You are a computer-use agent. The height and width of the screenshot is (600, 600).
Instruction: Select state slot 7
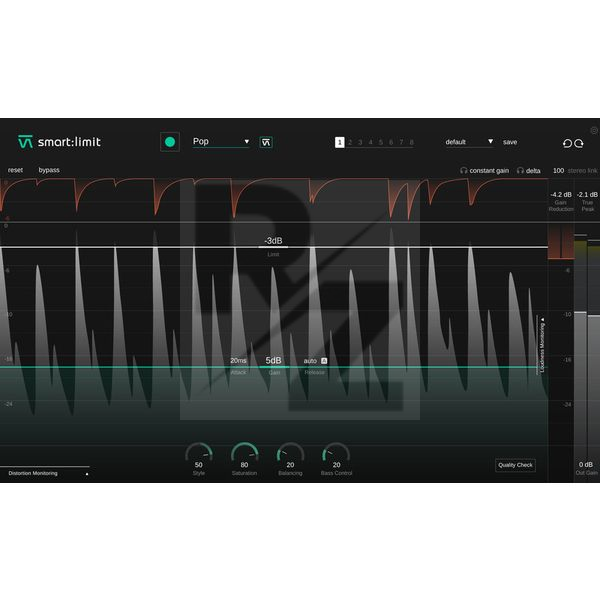click(401, 142)
